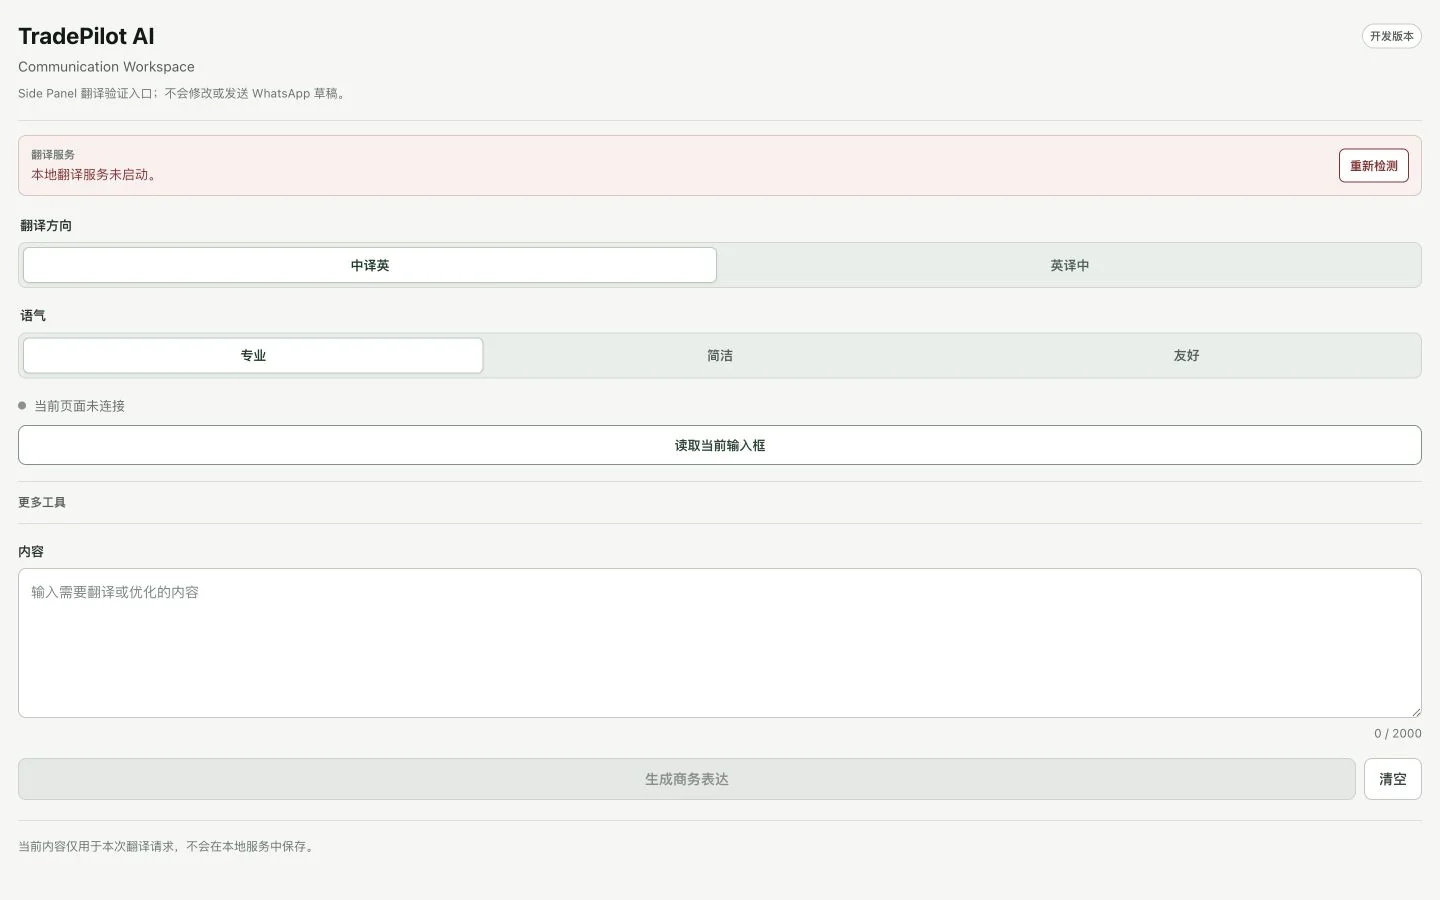Select the 中译英 translation direction

[370, 265]
